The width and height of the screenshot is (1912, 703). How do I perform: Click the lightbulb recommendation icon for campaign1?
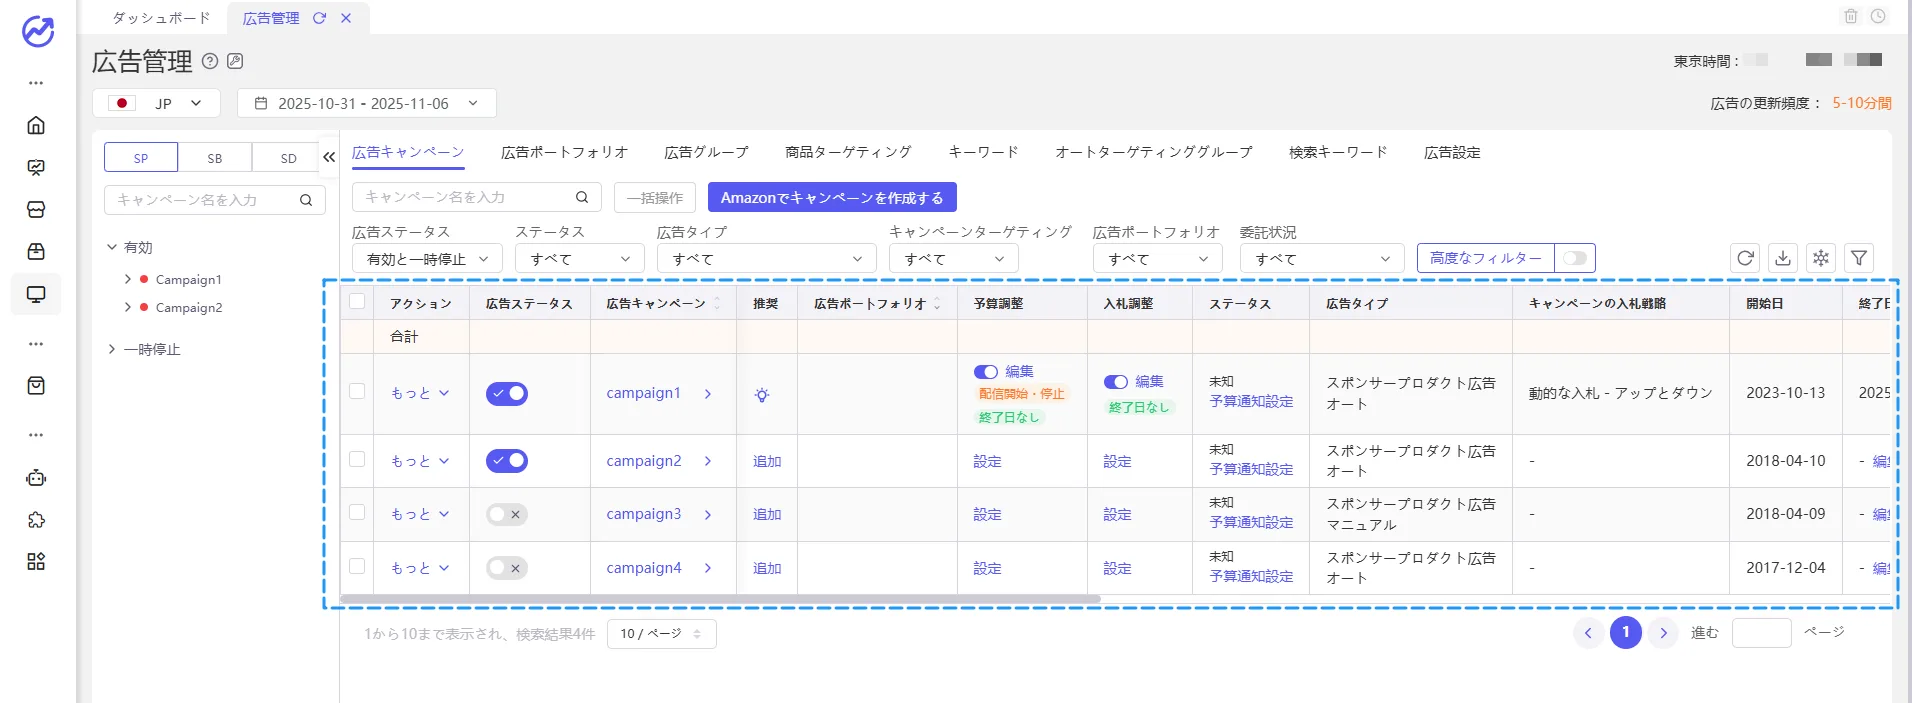click(x=762, y=395)
